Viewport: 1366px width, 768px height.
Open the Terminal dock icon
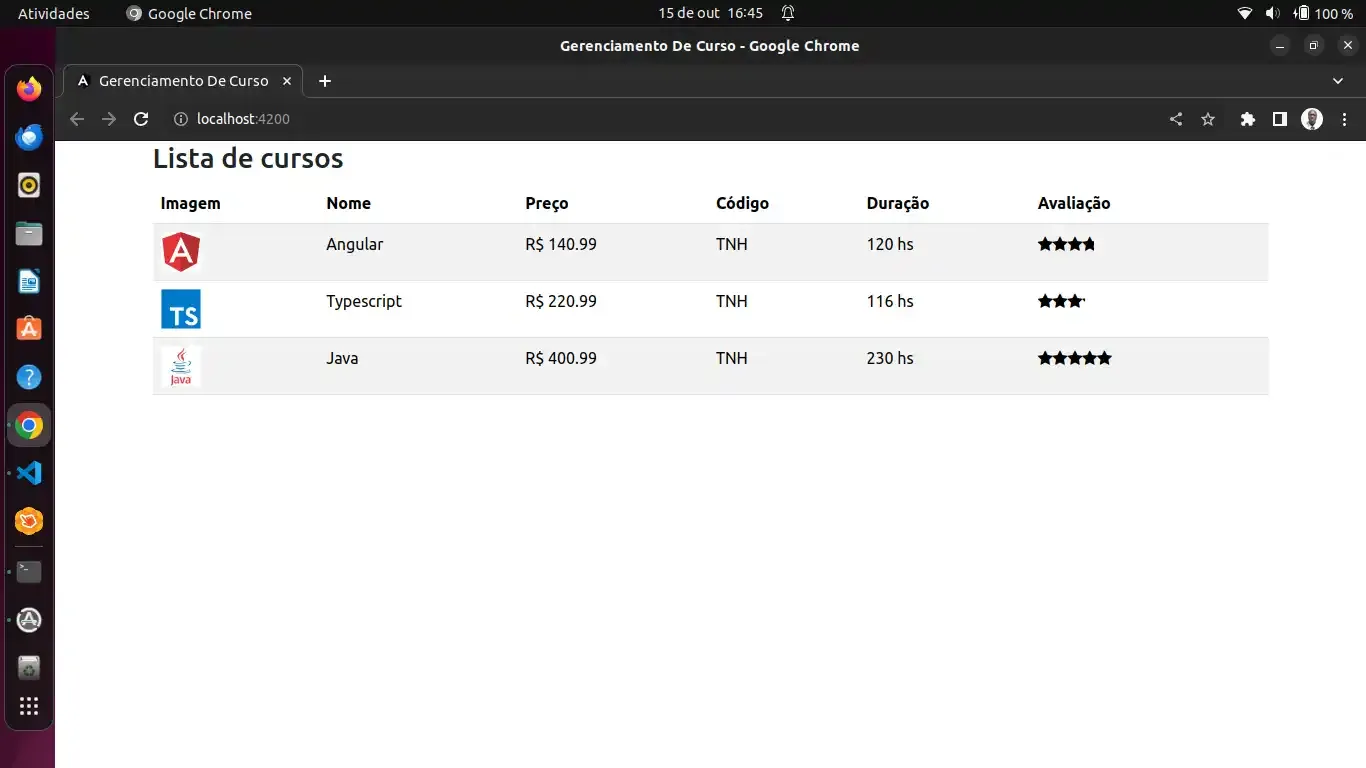pos(29,572)
